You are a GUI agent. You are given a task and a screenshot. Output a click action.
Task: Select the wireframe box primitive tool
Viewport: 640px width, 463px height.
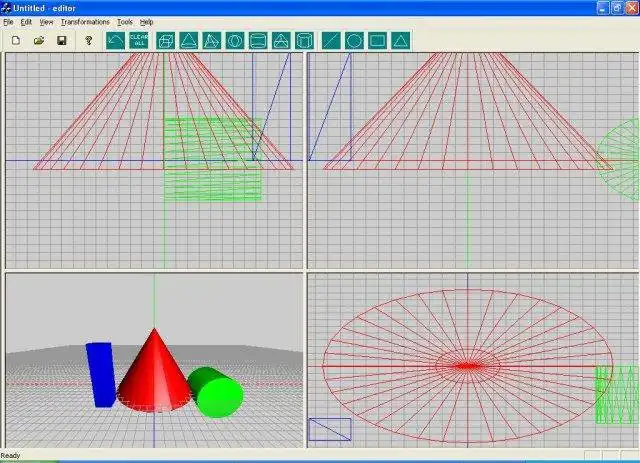click(166, 41)
